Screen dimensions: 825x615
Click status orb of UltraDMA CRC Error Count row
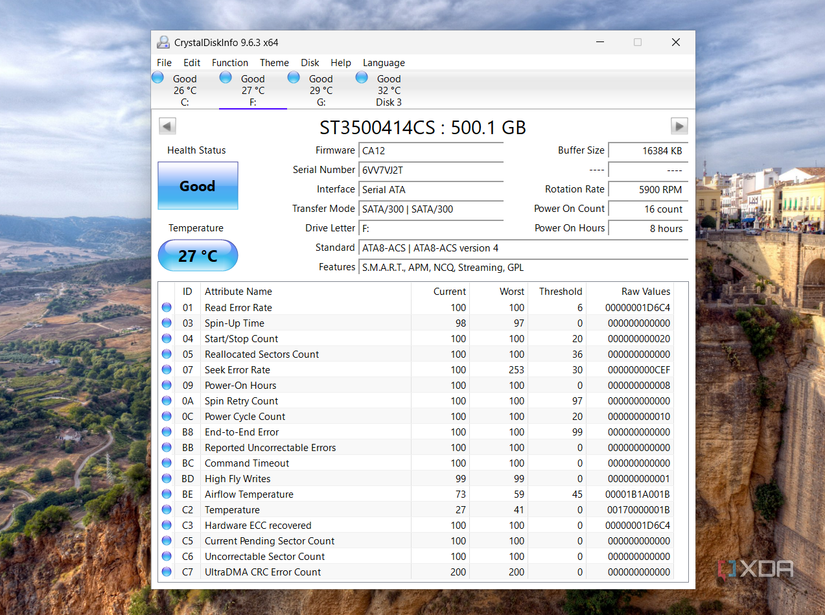click(x=167, y=571)
